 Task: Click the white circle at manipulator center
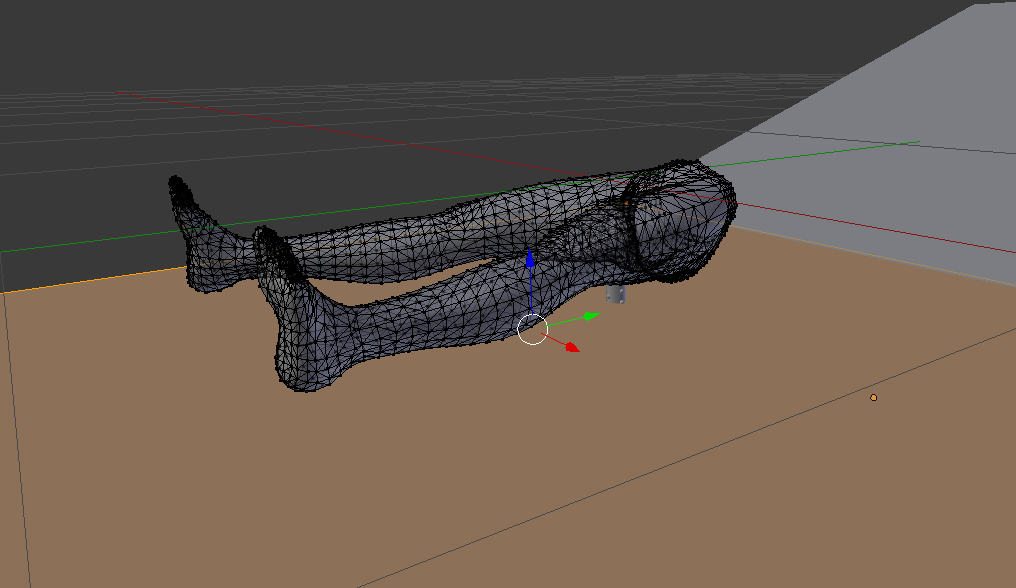point(533,329)
